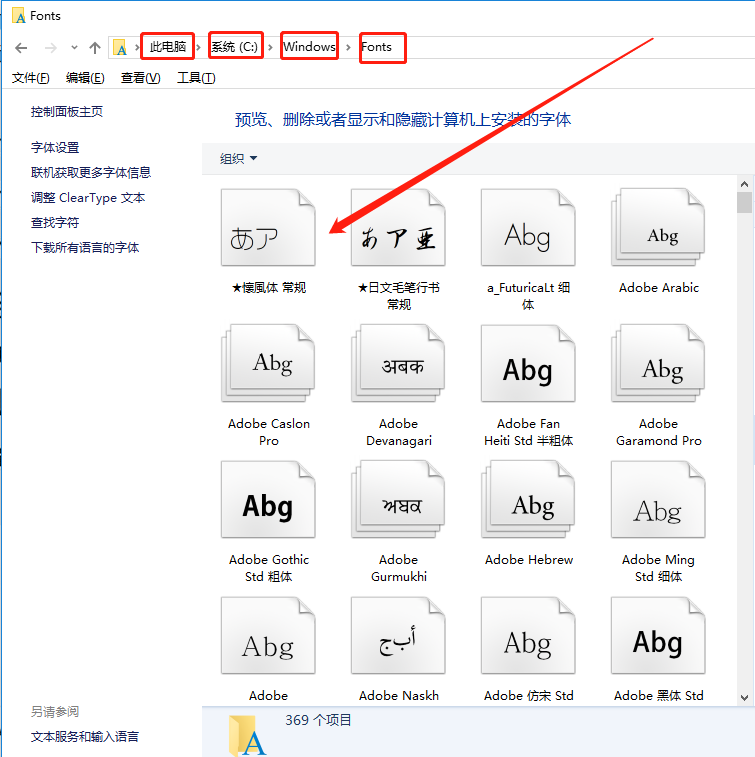The height and width of the screenshot is (757, 755).
Task: Select the ★日文毛笔行书 常规 font icon
Action: 398,227
